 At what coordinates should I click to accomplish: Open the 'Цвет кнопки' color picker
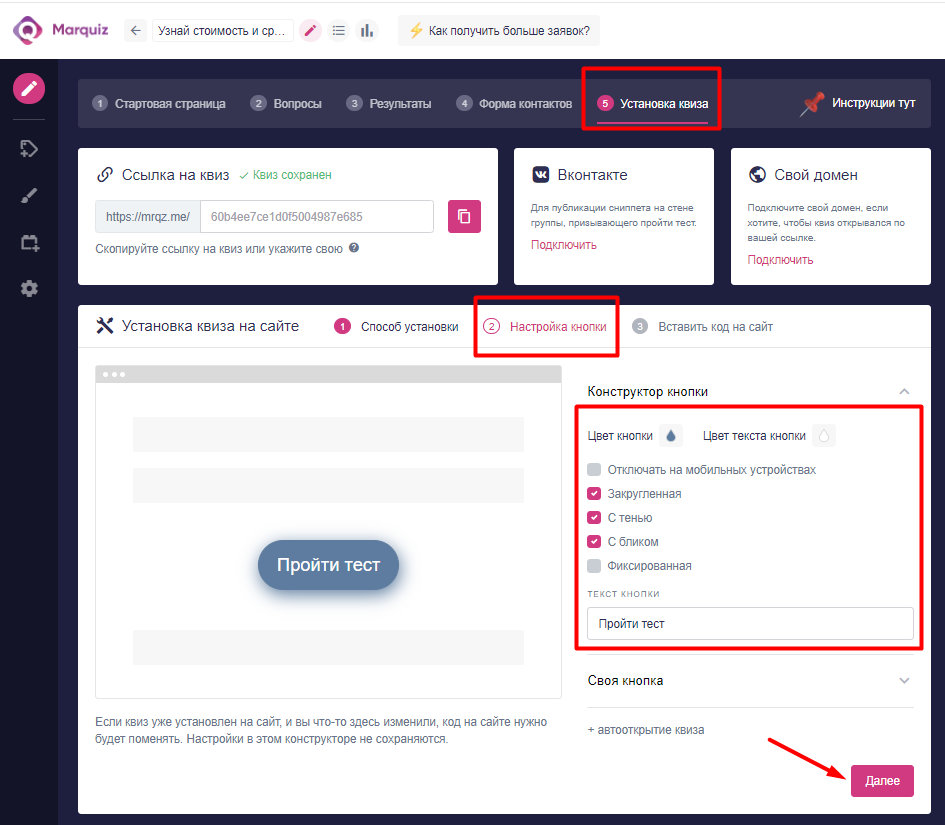(671, 436)
